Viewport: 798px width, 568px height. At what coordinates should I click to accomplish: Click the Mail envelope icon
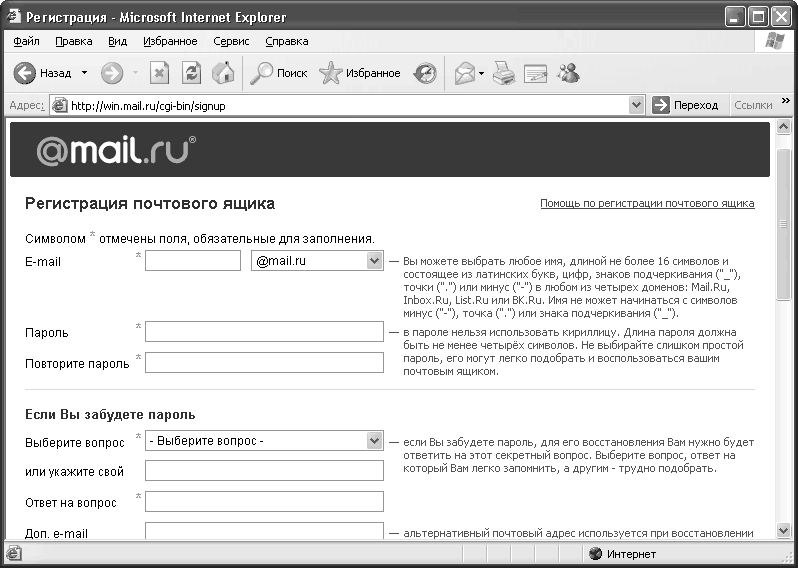[x=464, y=74]
